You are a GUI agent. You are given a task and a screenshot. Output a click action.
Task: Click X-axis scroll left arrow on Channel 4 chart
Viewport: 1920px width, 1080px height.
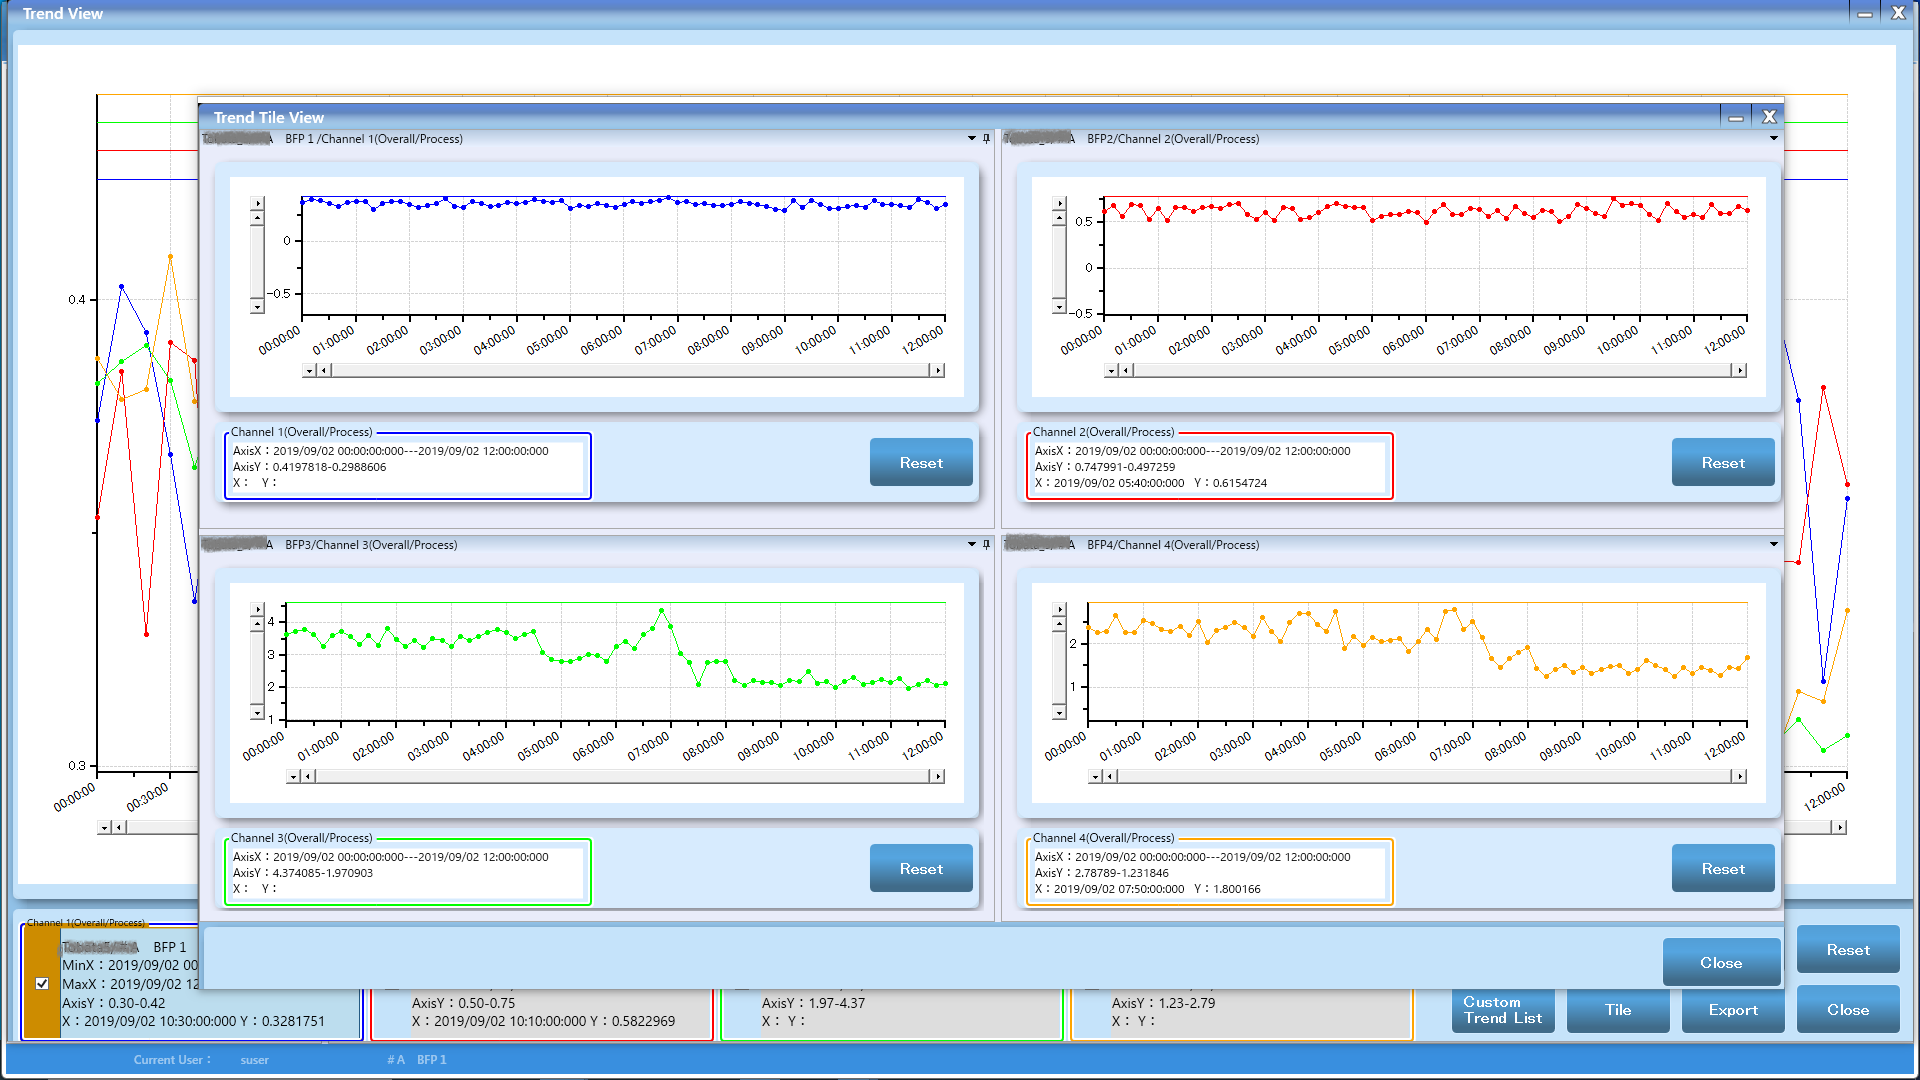[x=1110, y=776]
